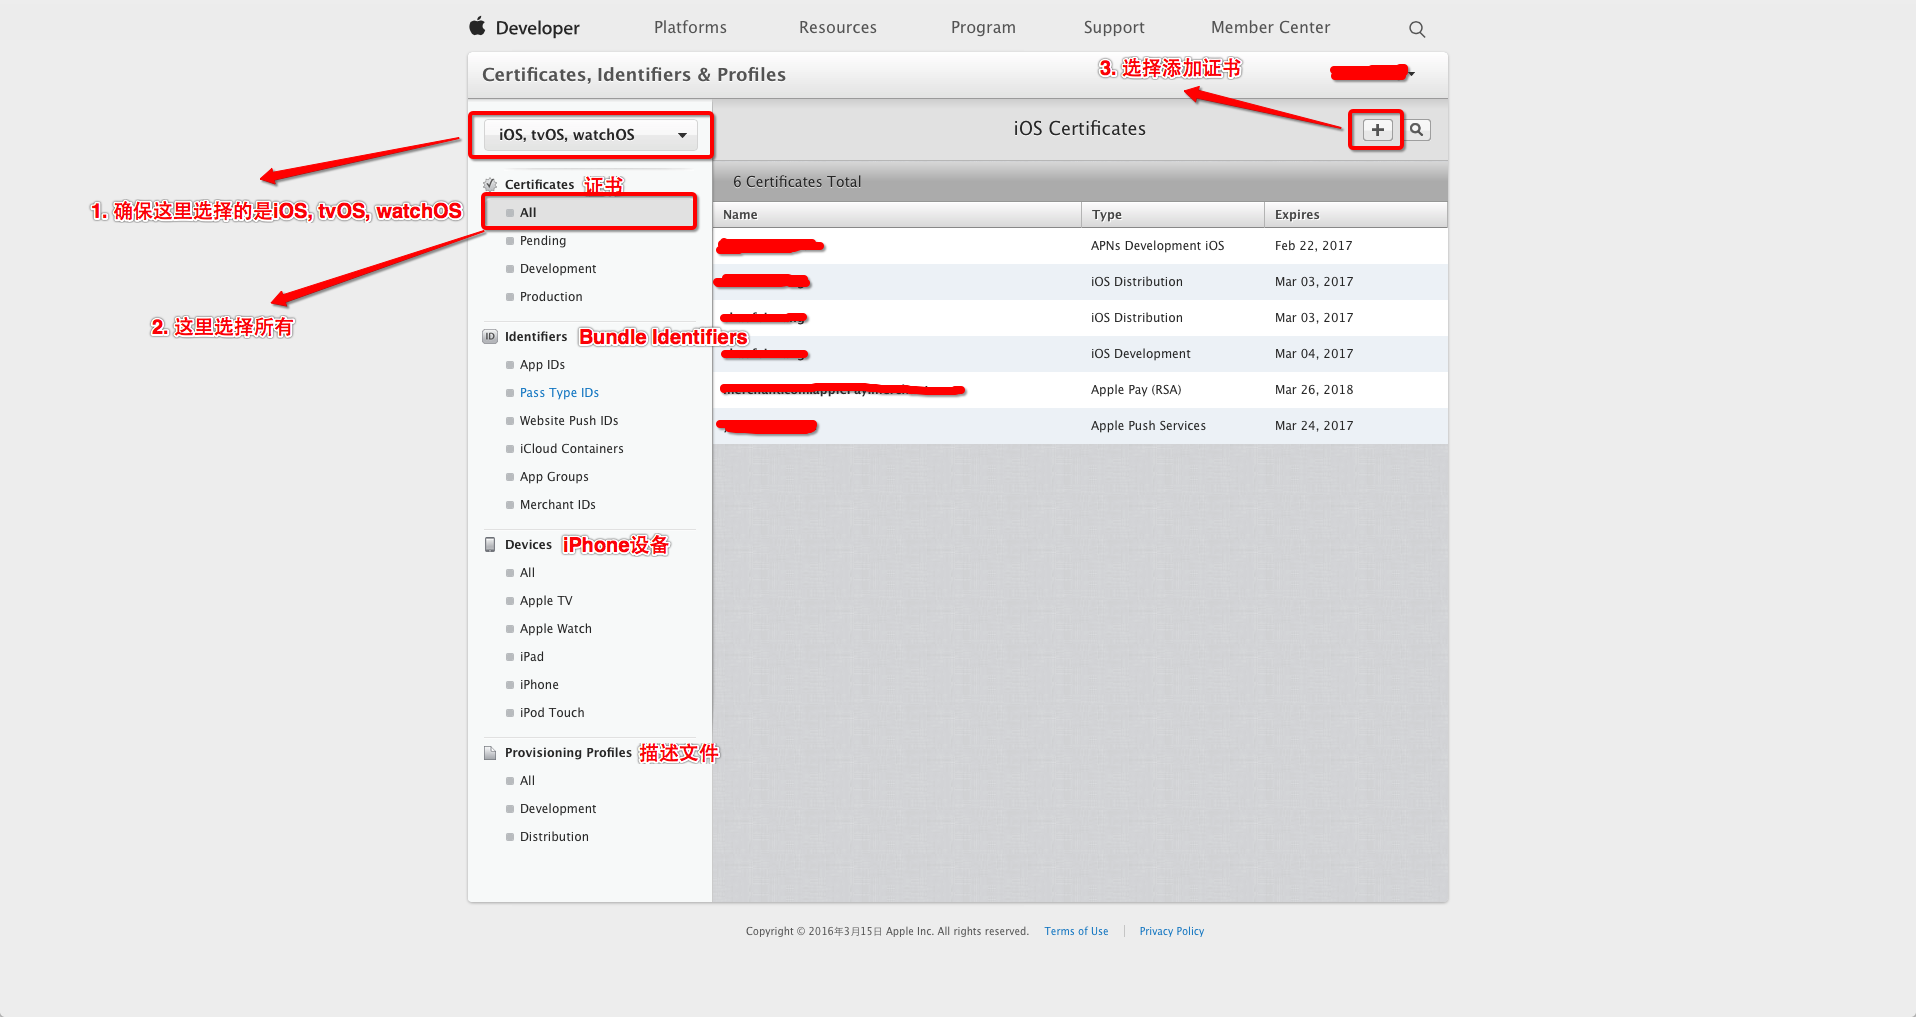Open Terms of Use link
The height and width of the screenshot is (1017, 1916).
1076,932
